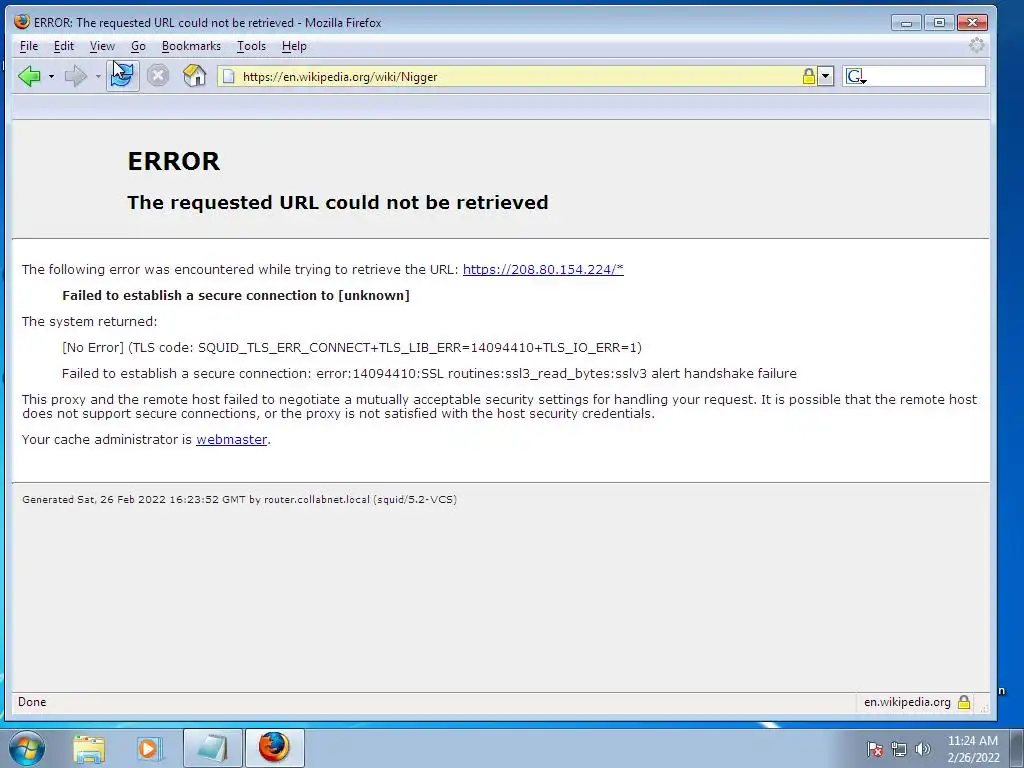Switch to the notepad-like taskbar application
The image size is (1024, 768).
212,748
